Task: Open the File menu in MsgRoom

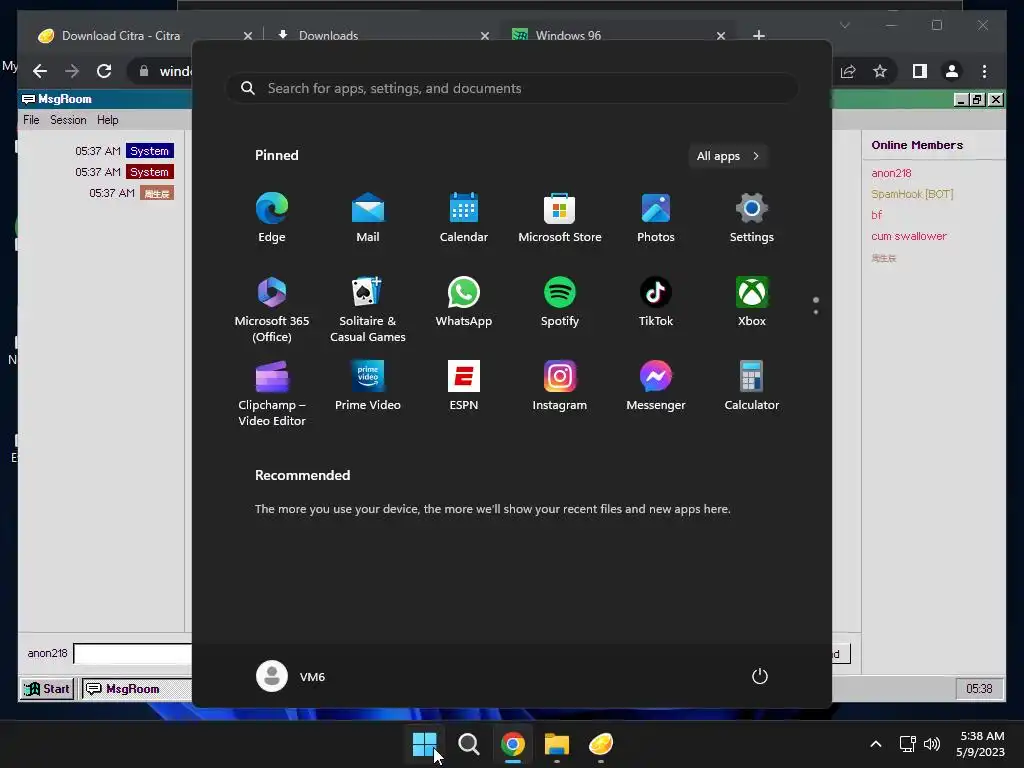Action: [x=31, y=120]
